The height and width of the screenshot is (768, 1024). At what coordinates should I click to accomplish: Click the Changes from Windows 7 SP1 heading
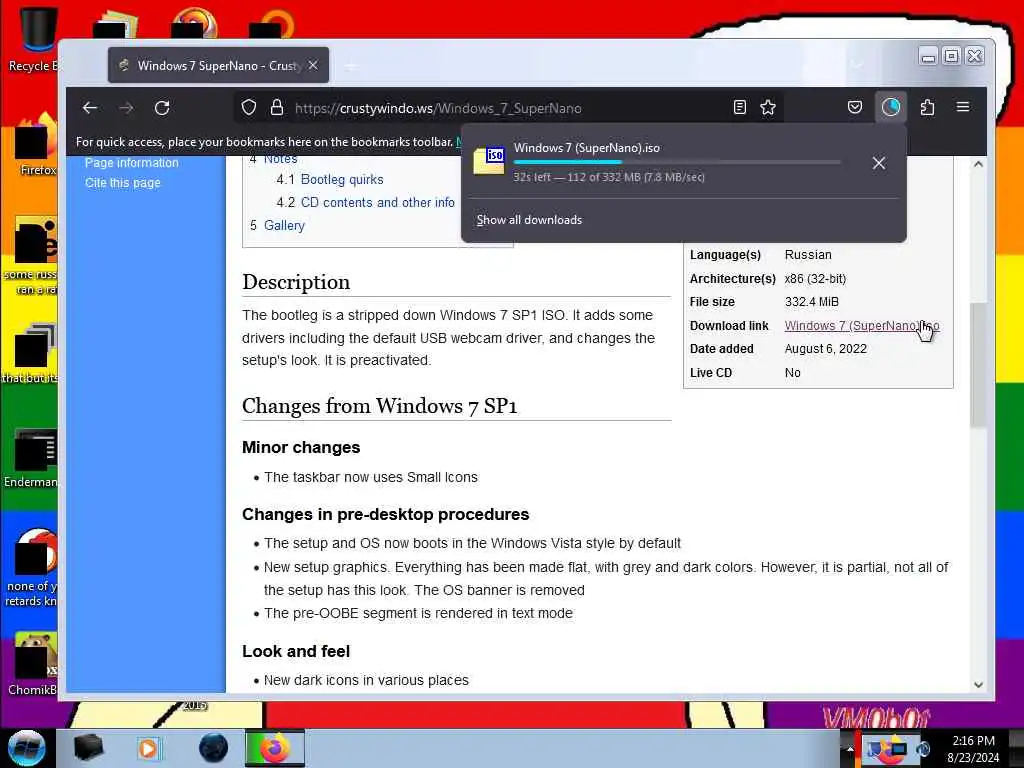(x=379, y=406)
